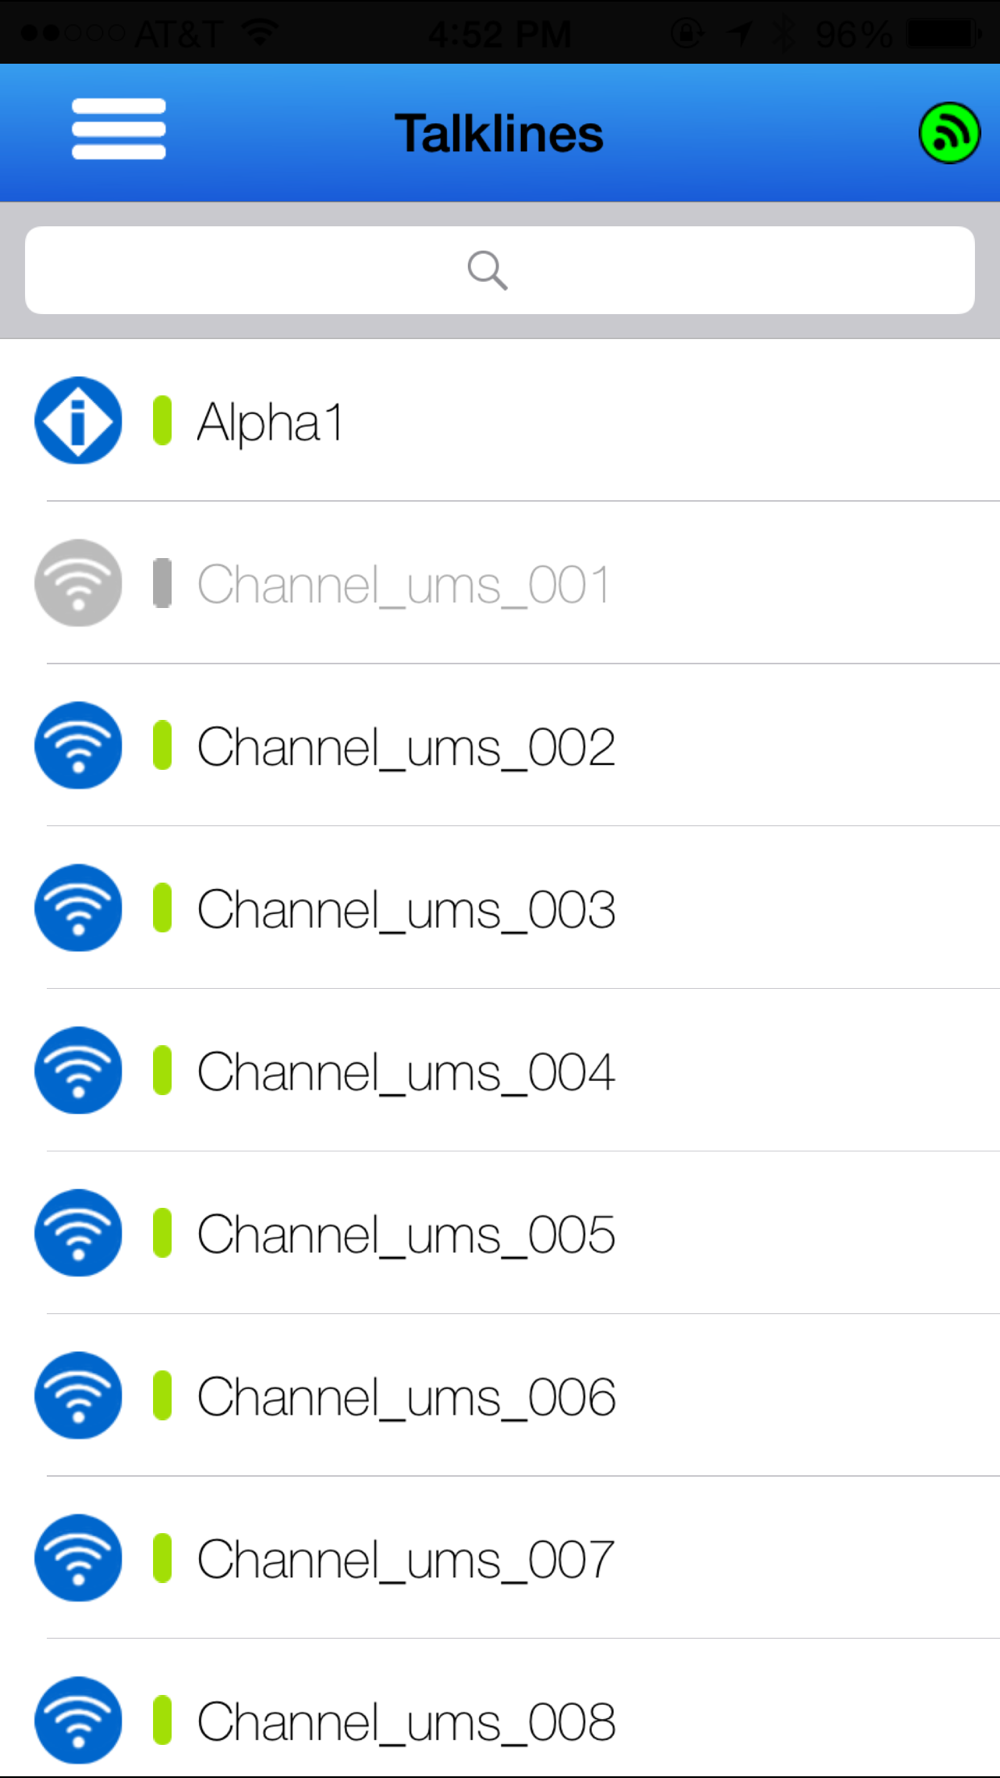The width and height of the screenshot is (1000, 1778).
Task: Select the Channel_ums_005 talkline
Action: click(x=500, y=1233)
